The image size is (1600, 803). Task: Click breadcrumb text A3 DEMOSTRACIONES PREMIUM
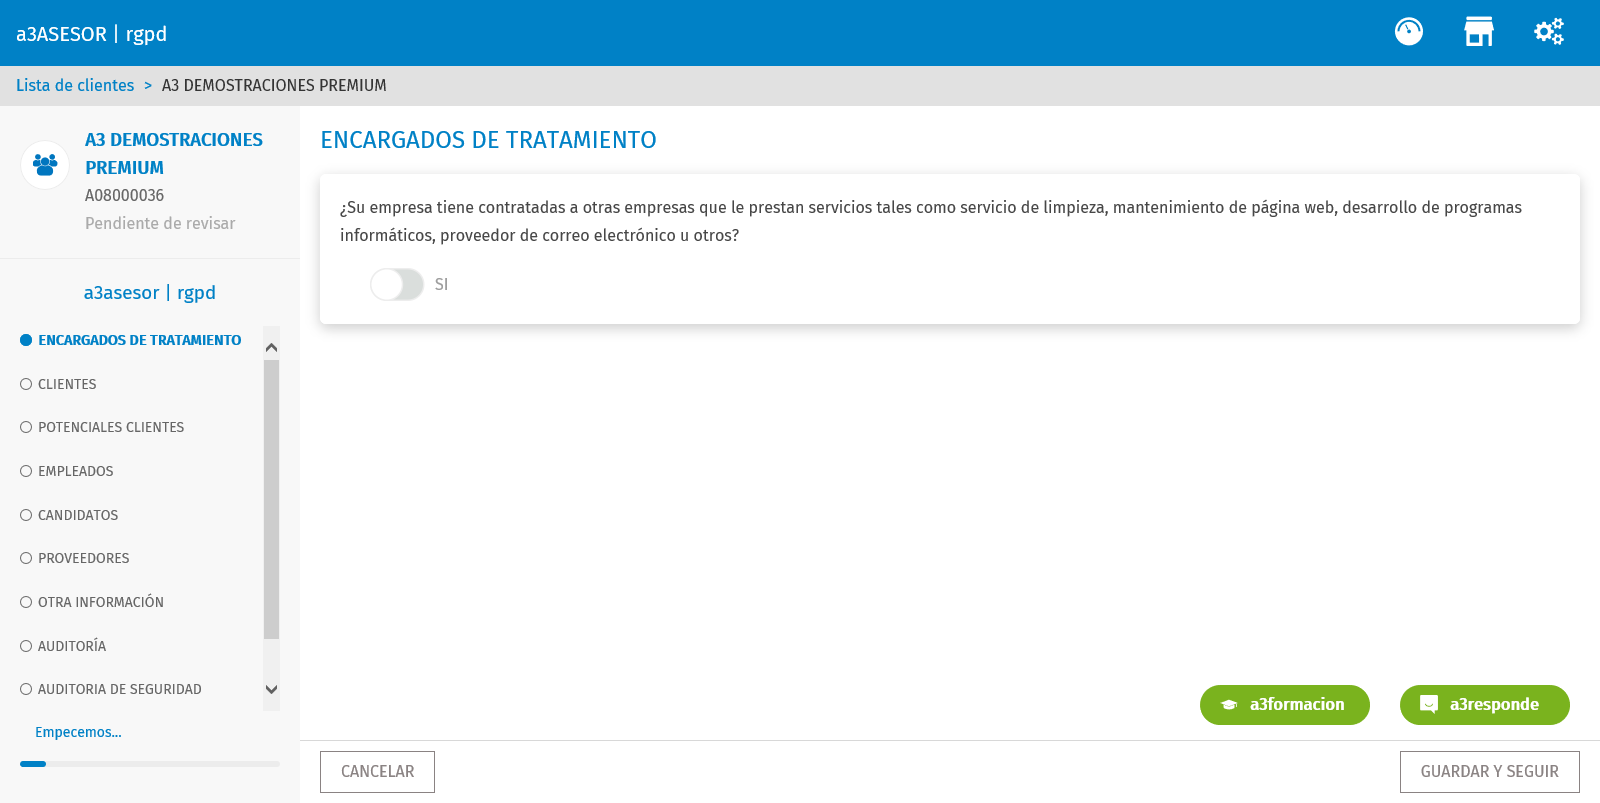click(x=274, y=86)
